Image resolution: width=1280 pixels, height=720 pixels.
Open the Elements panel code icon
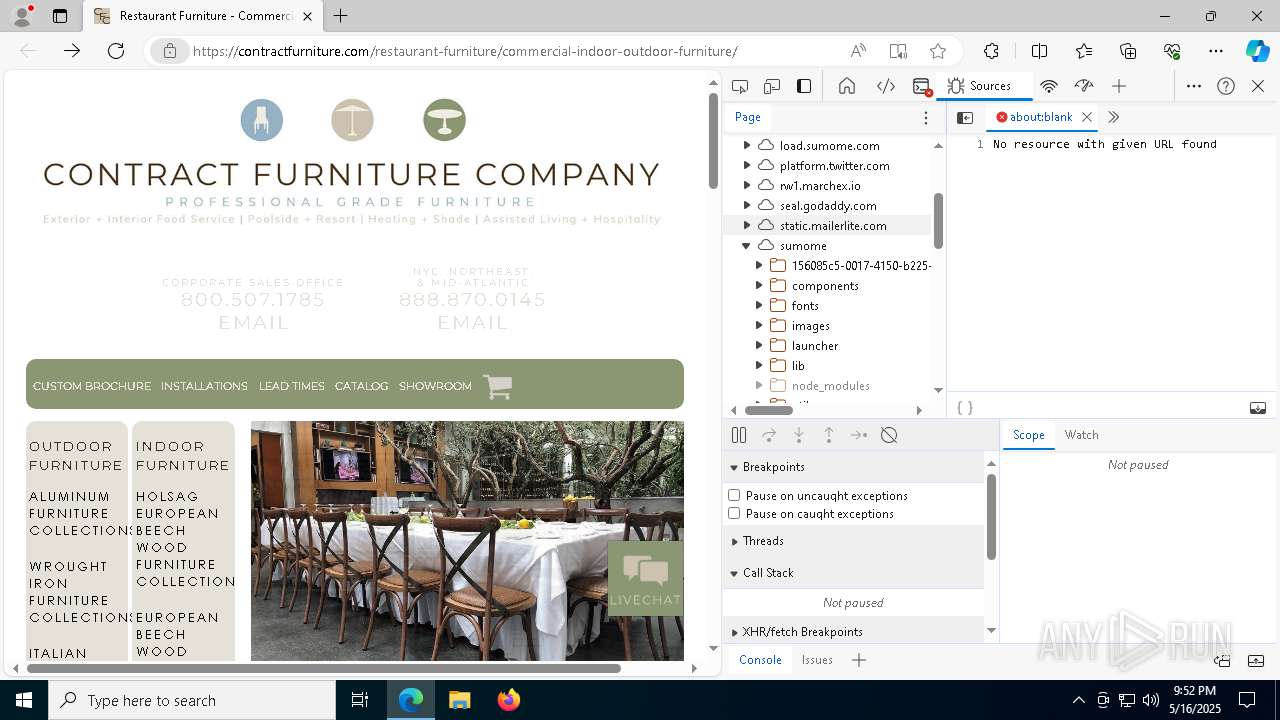(885, 86)
